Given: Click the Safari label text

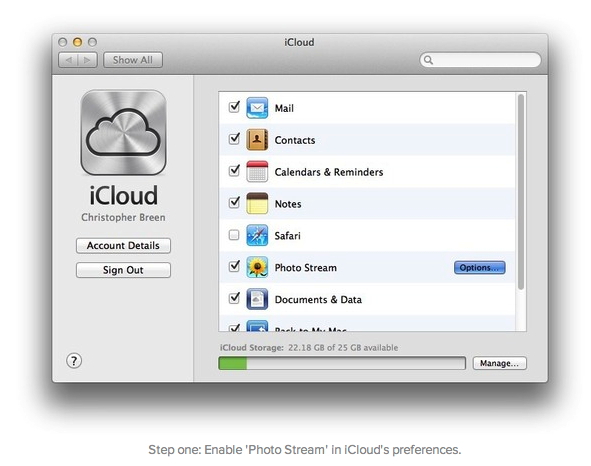Looking at the screenshot, I should [288, 236].
